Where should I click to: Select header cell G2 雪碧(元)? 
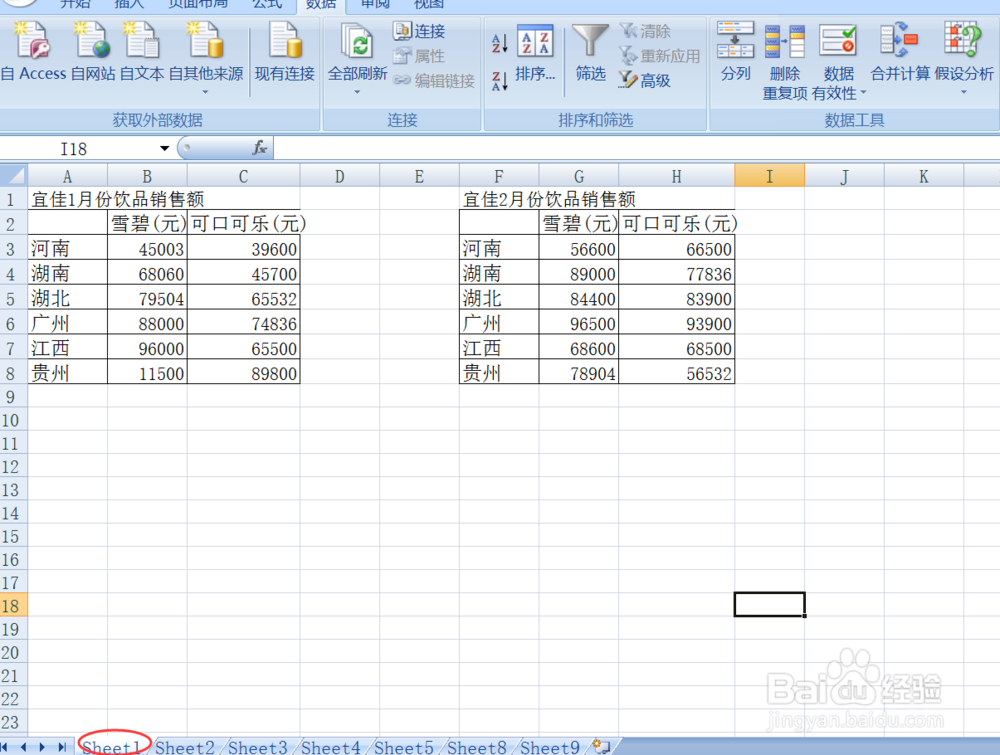pos(578,223)
